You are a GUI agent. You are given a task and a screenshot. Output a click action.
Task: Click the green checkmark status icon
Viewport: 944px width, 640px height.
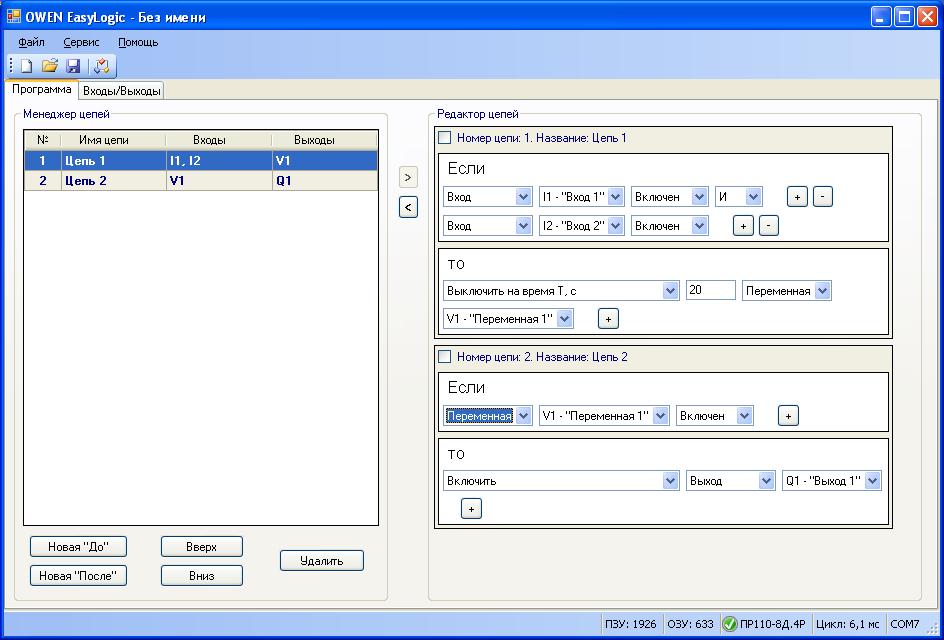tap(729, 624)
